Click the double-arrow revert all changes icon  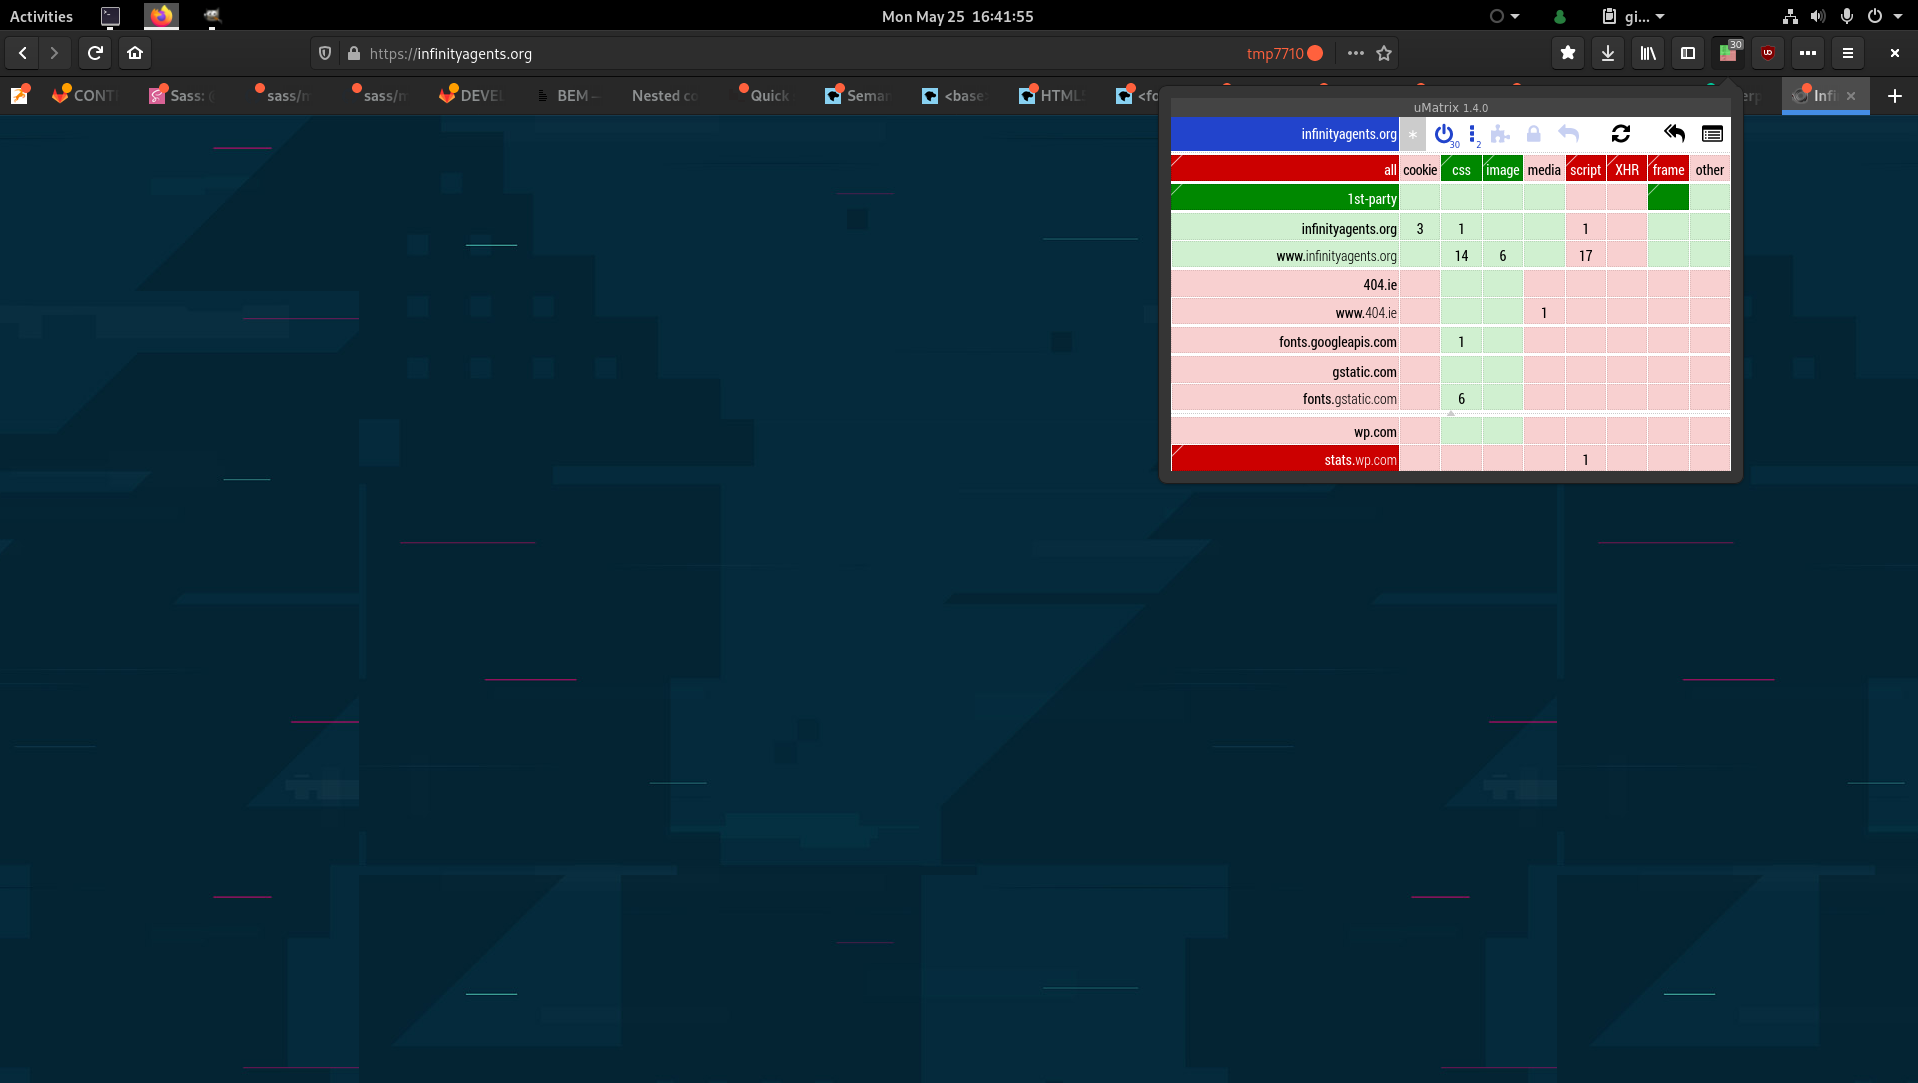[x=1674, y=134]
